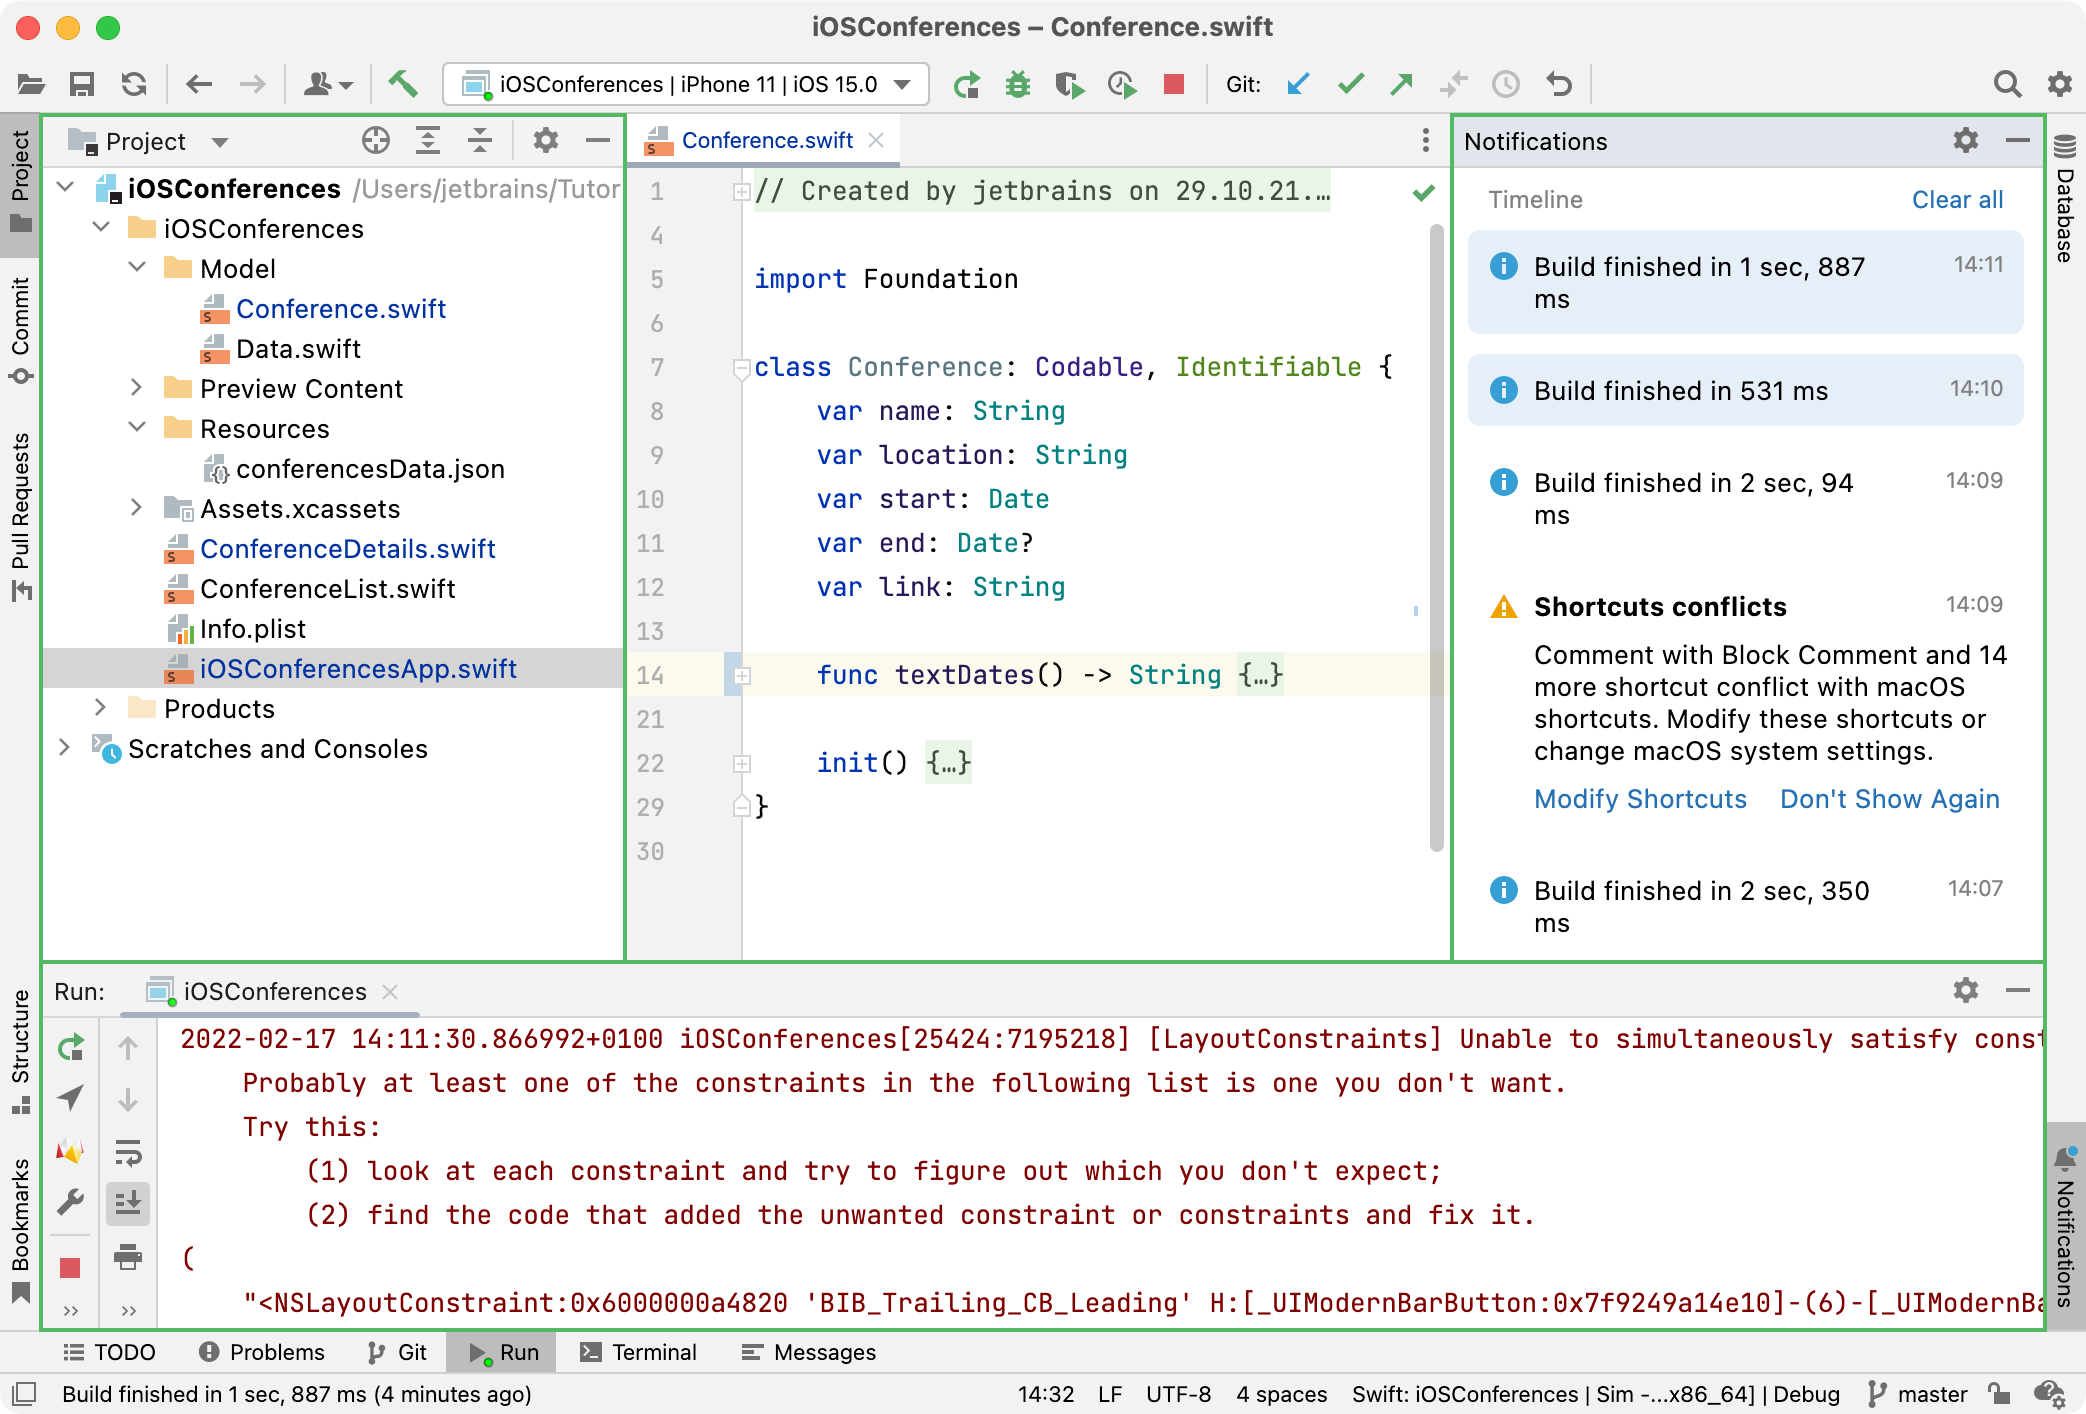Click the Debug bug icon
This screenshot has height=1414, width=2086.
click(1018, 85)
